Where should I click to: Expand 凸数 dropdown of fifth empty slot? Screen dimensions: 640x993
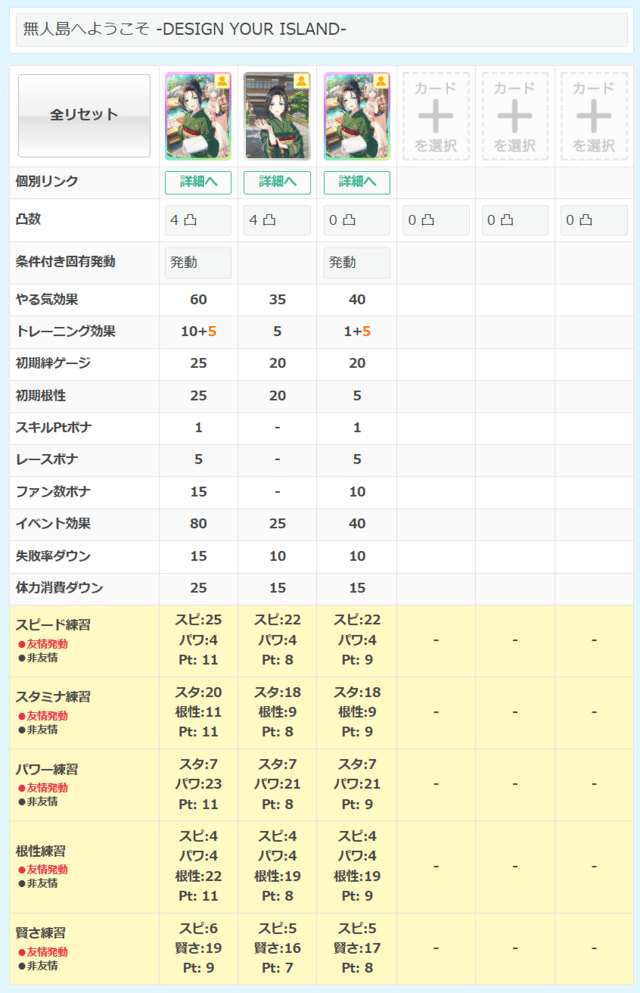coord(515,220)
